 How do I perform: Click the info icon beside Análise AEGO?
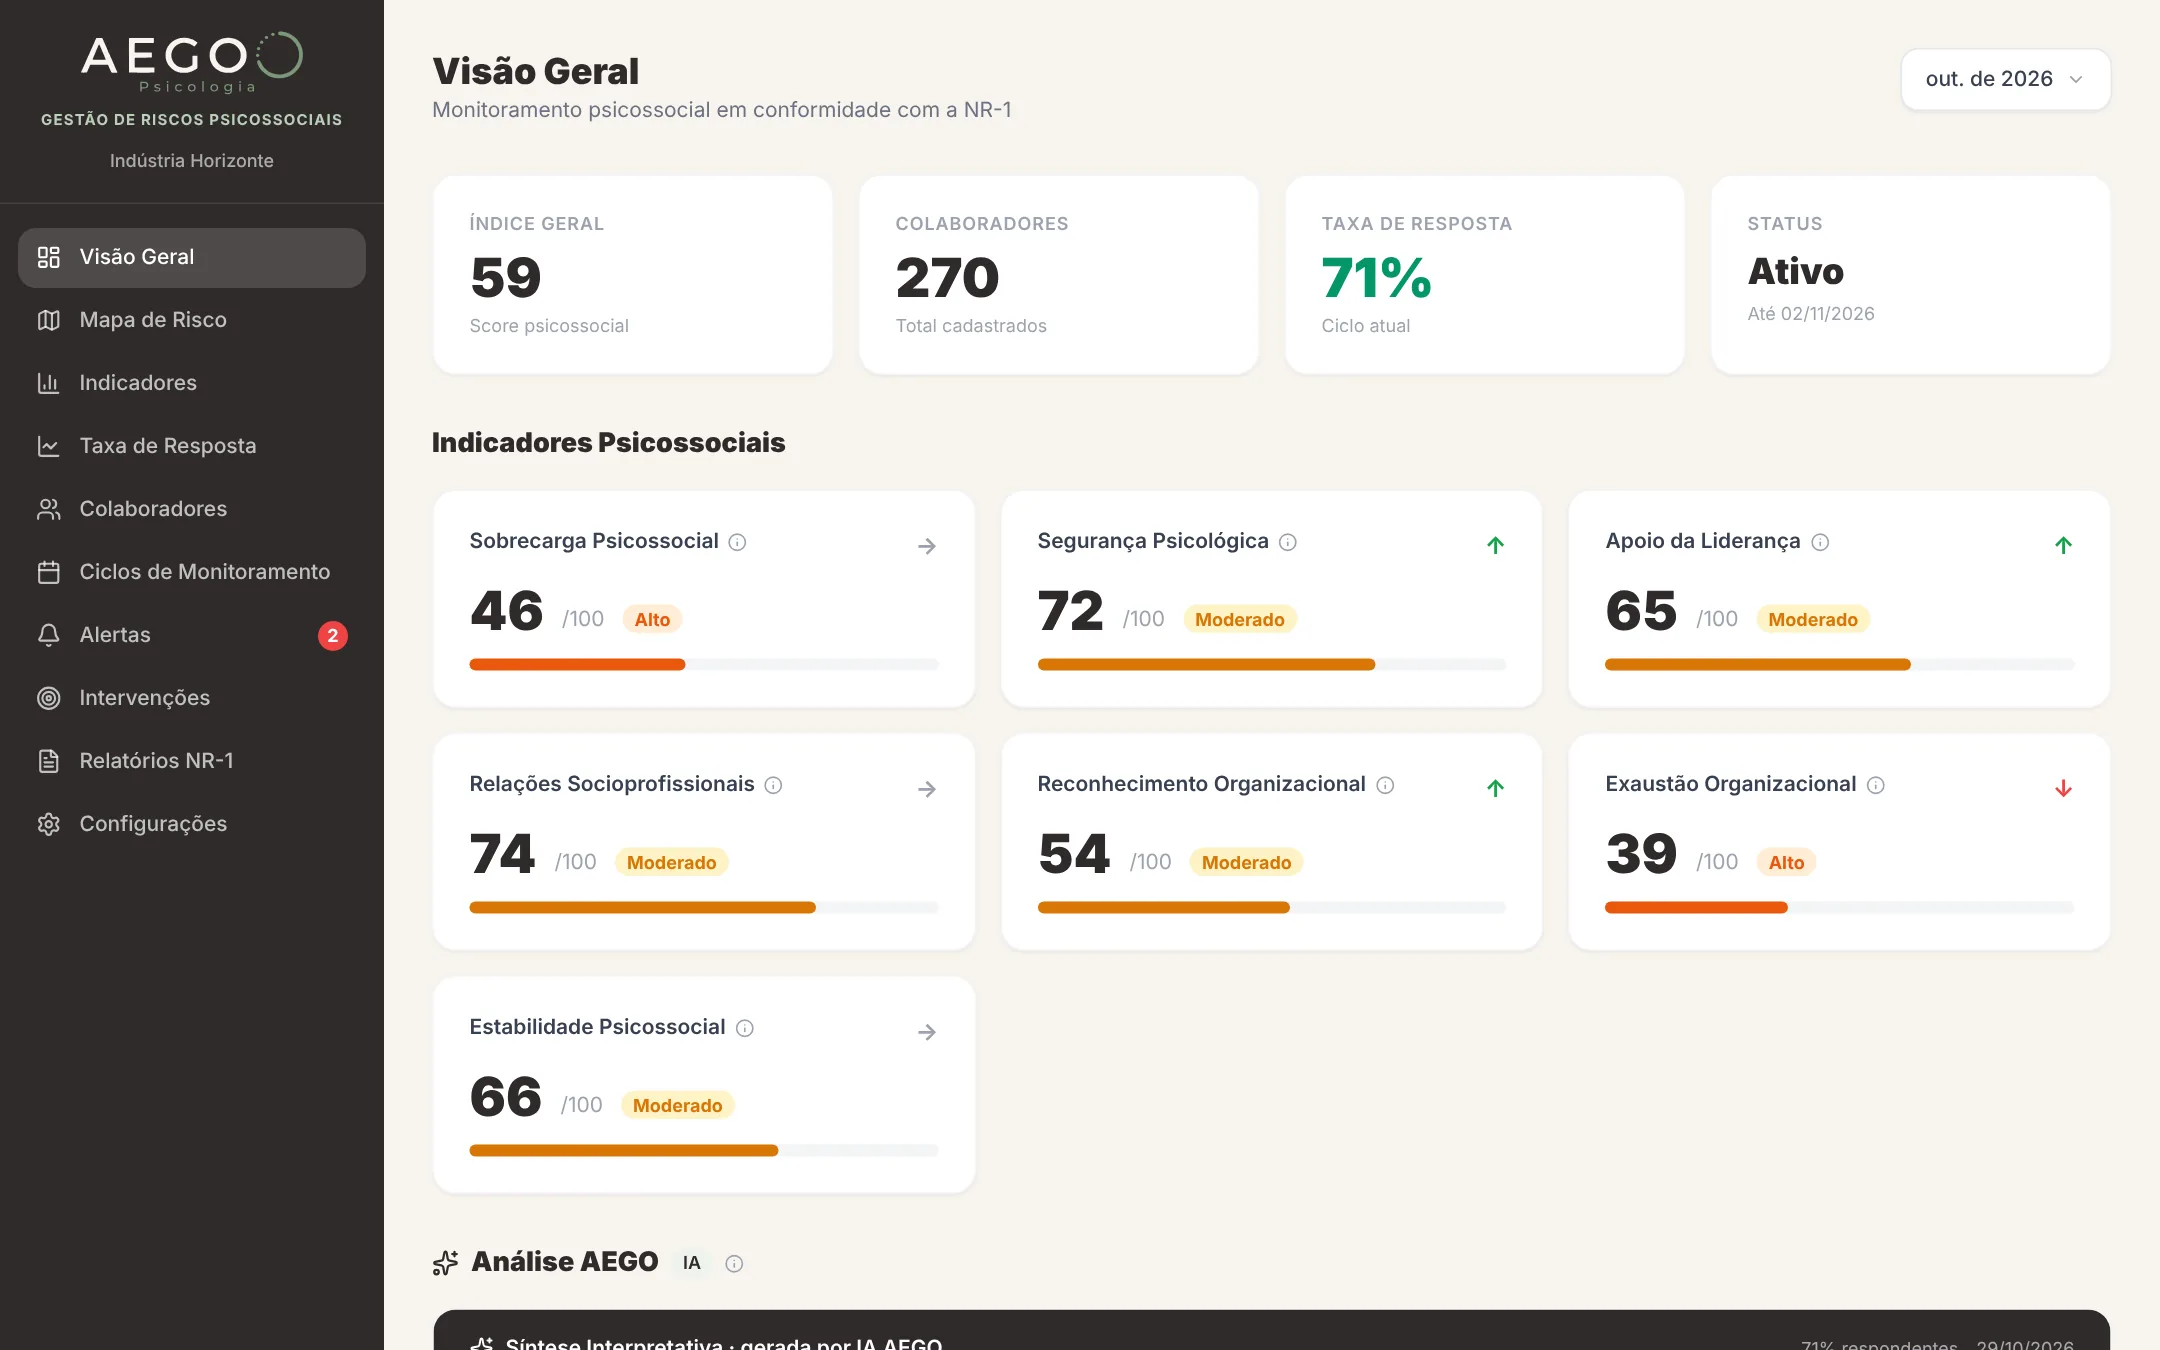[734, 1264]
